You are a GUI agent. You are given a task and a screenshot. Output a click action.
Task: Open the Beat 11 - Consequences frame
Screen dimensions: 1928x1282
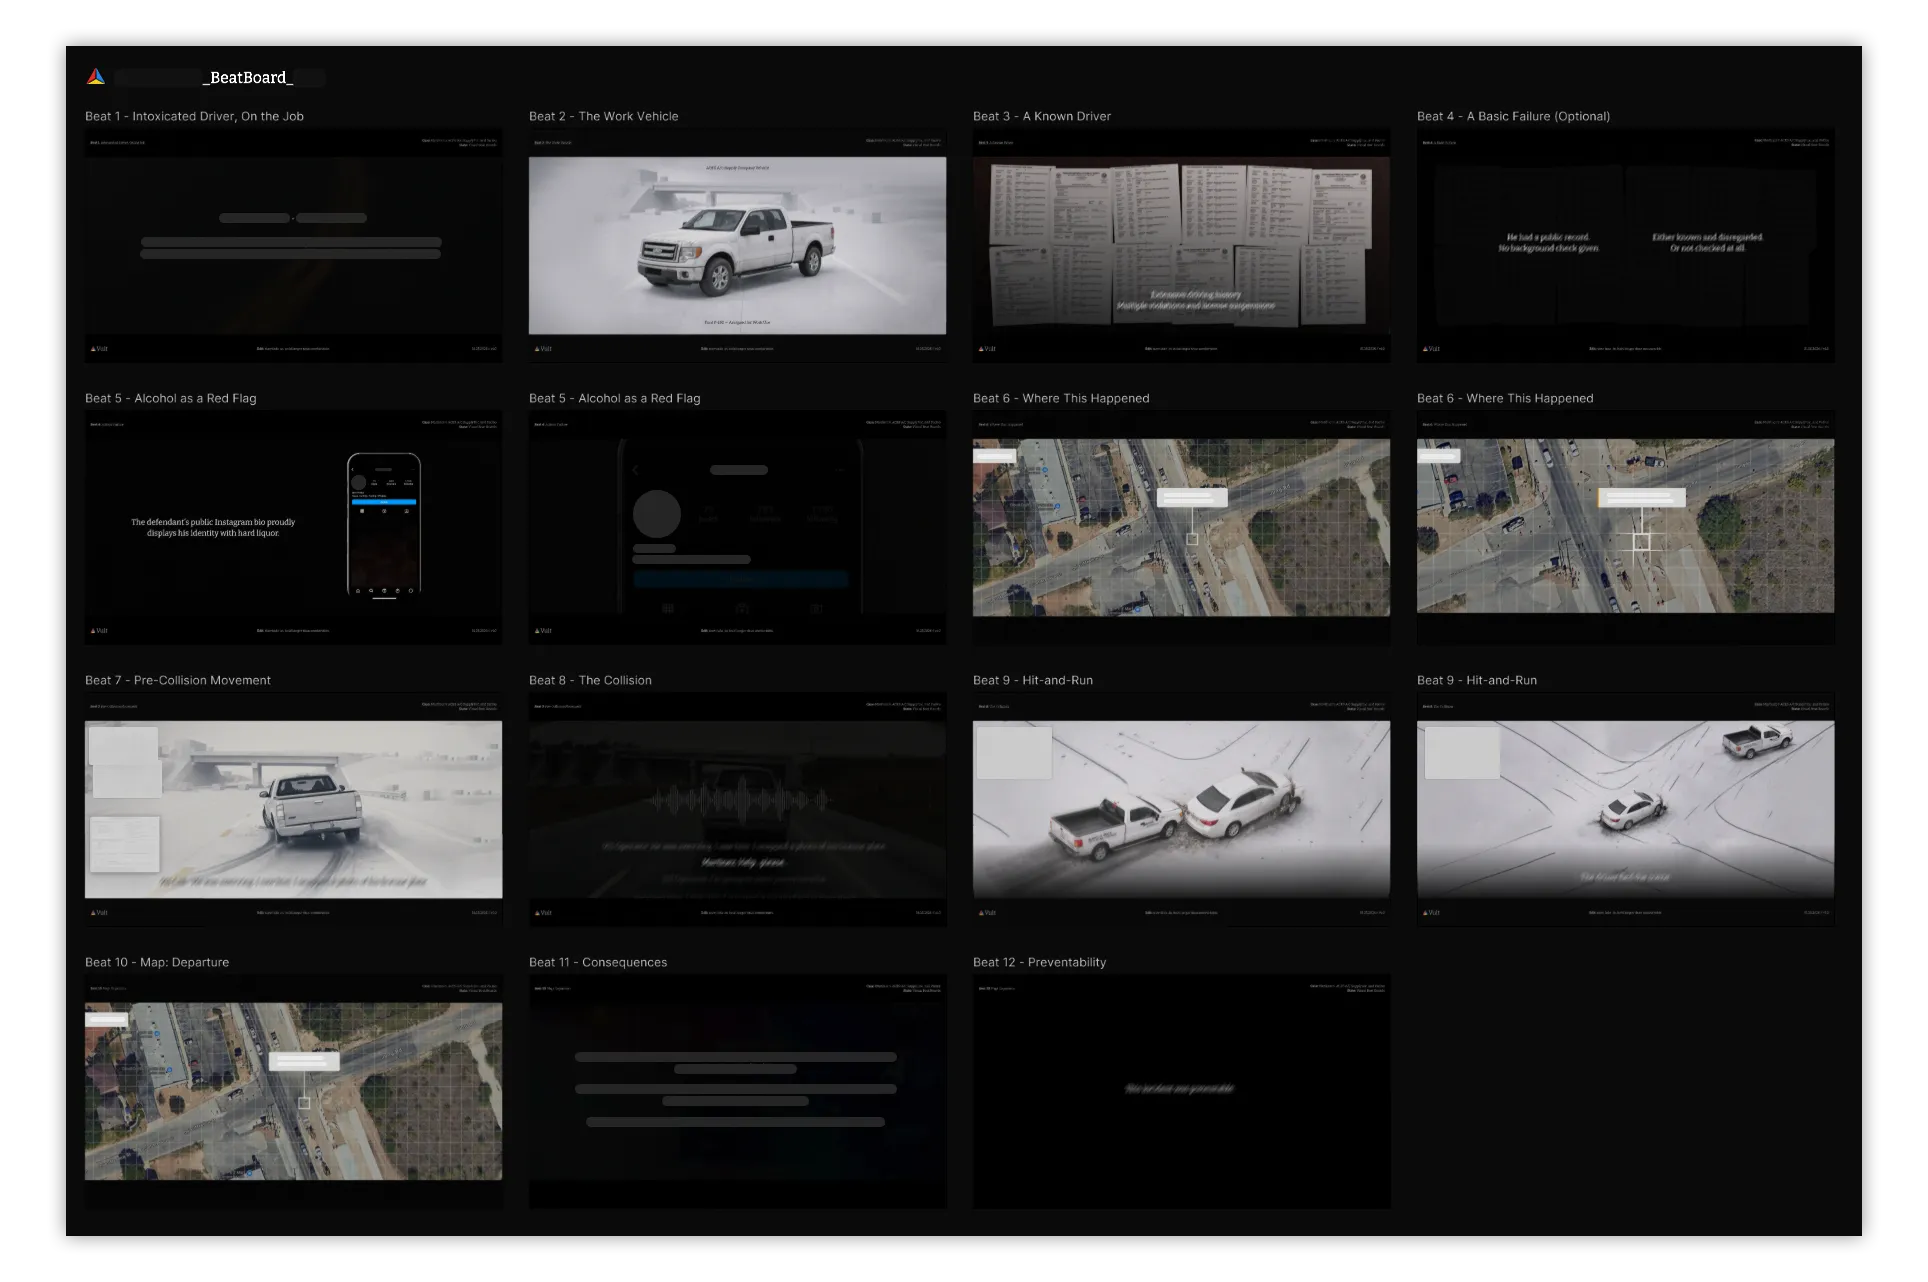737,1091
